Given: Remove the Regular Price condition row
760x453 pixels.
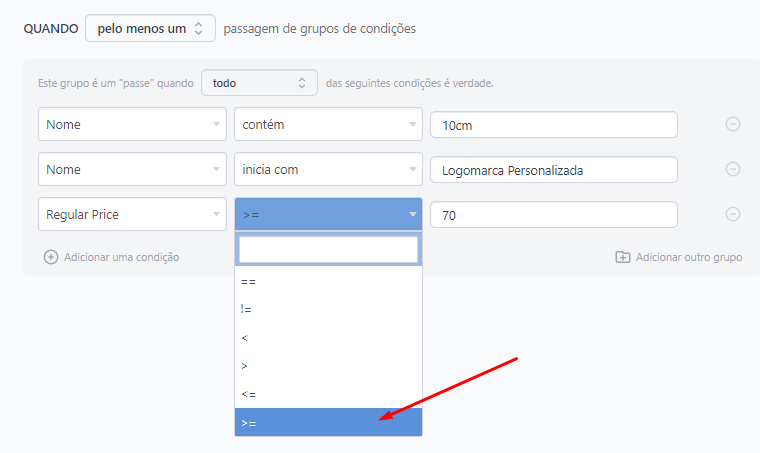Looking at the screenshot, I should [732, 214].
